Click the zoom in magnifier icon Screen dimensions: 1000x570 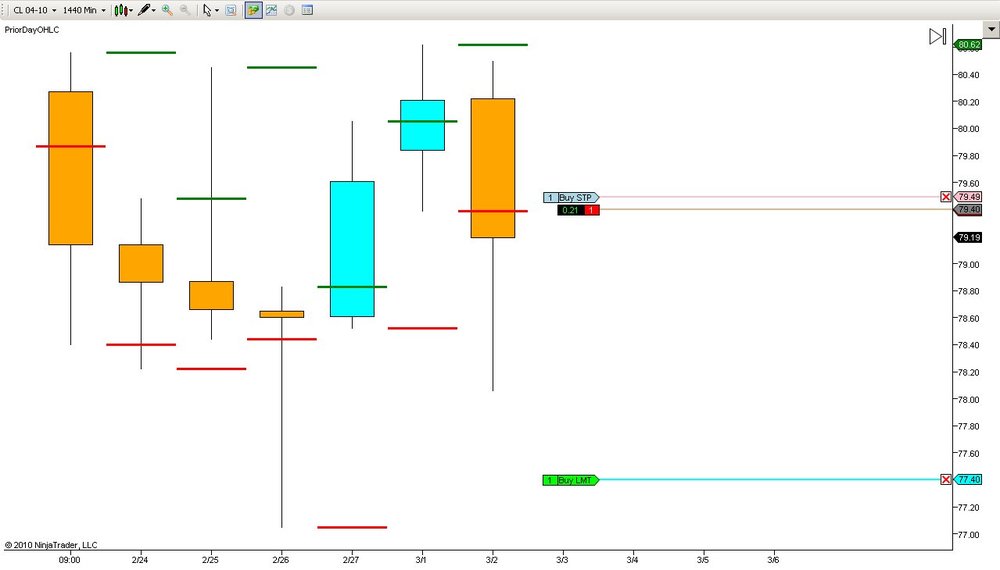pyautogui.click(x=167, y=10)
